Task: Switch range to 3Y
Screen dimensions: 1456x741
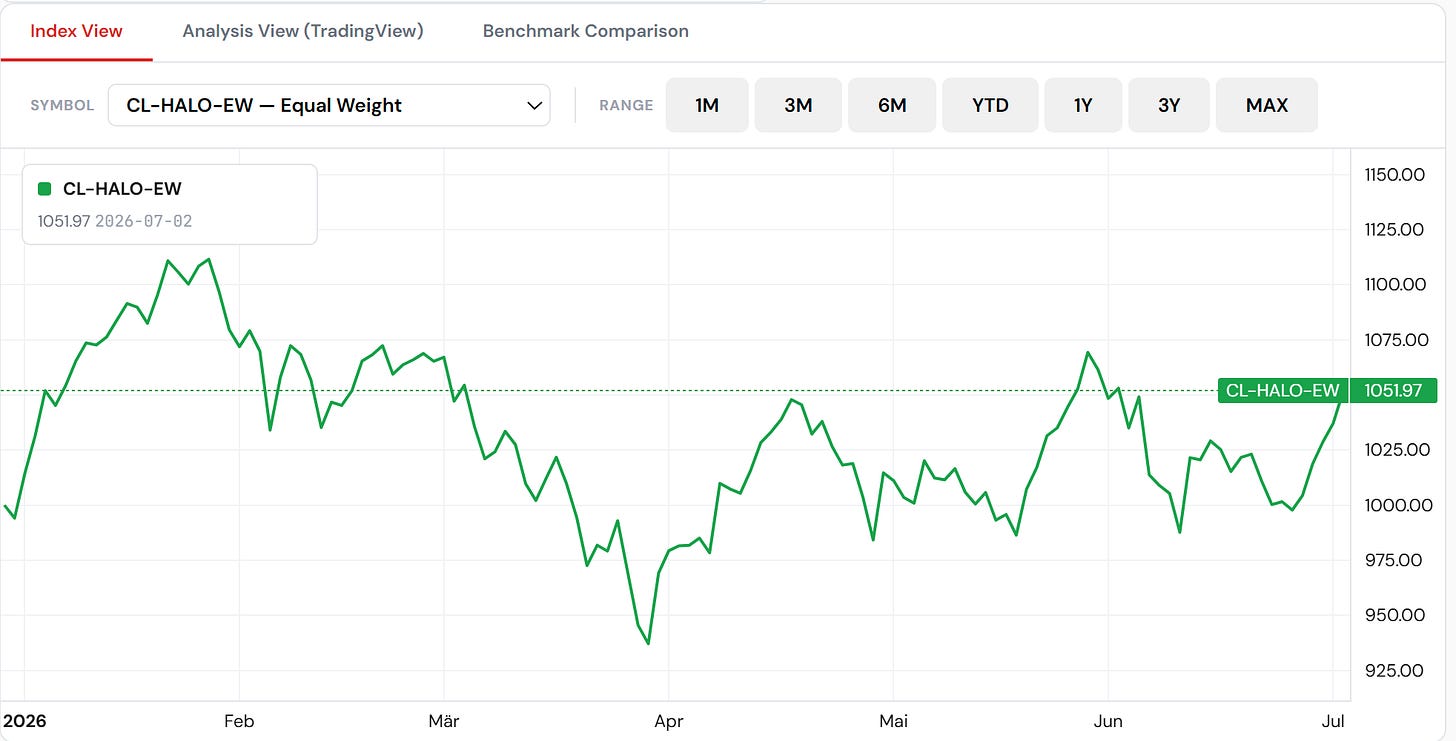Action: click(x=1169, y=105)
